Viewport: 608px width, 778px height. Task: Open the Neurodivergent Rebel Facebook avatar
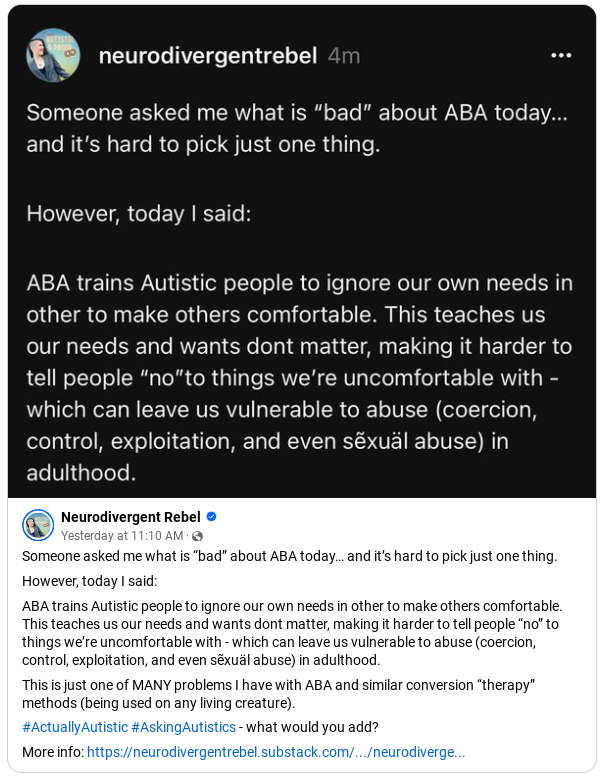tap(38, 525)
